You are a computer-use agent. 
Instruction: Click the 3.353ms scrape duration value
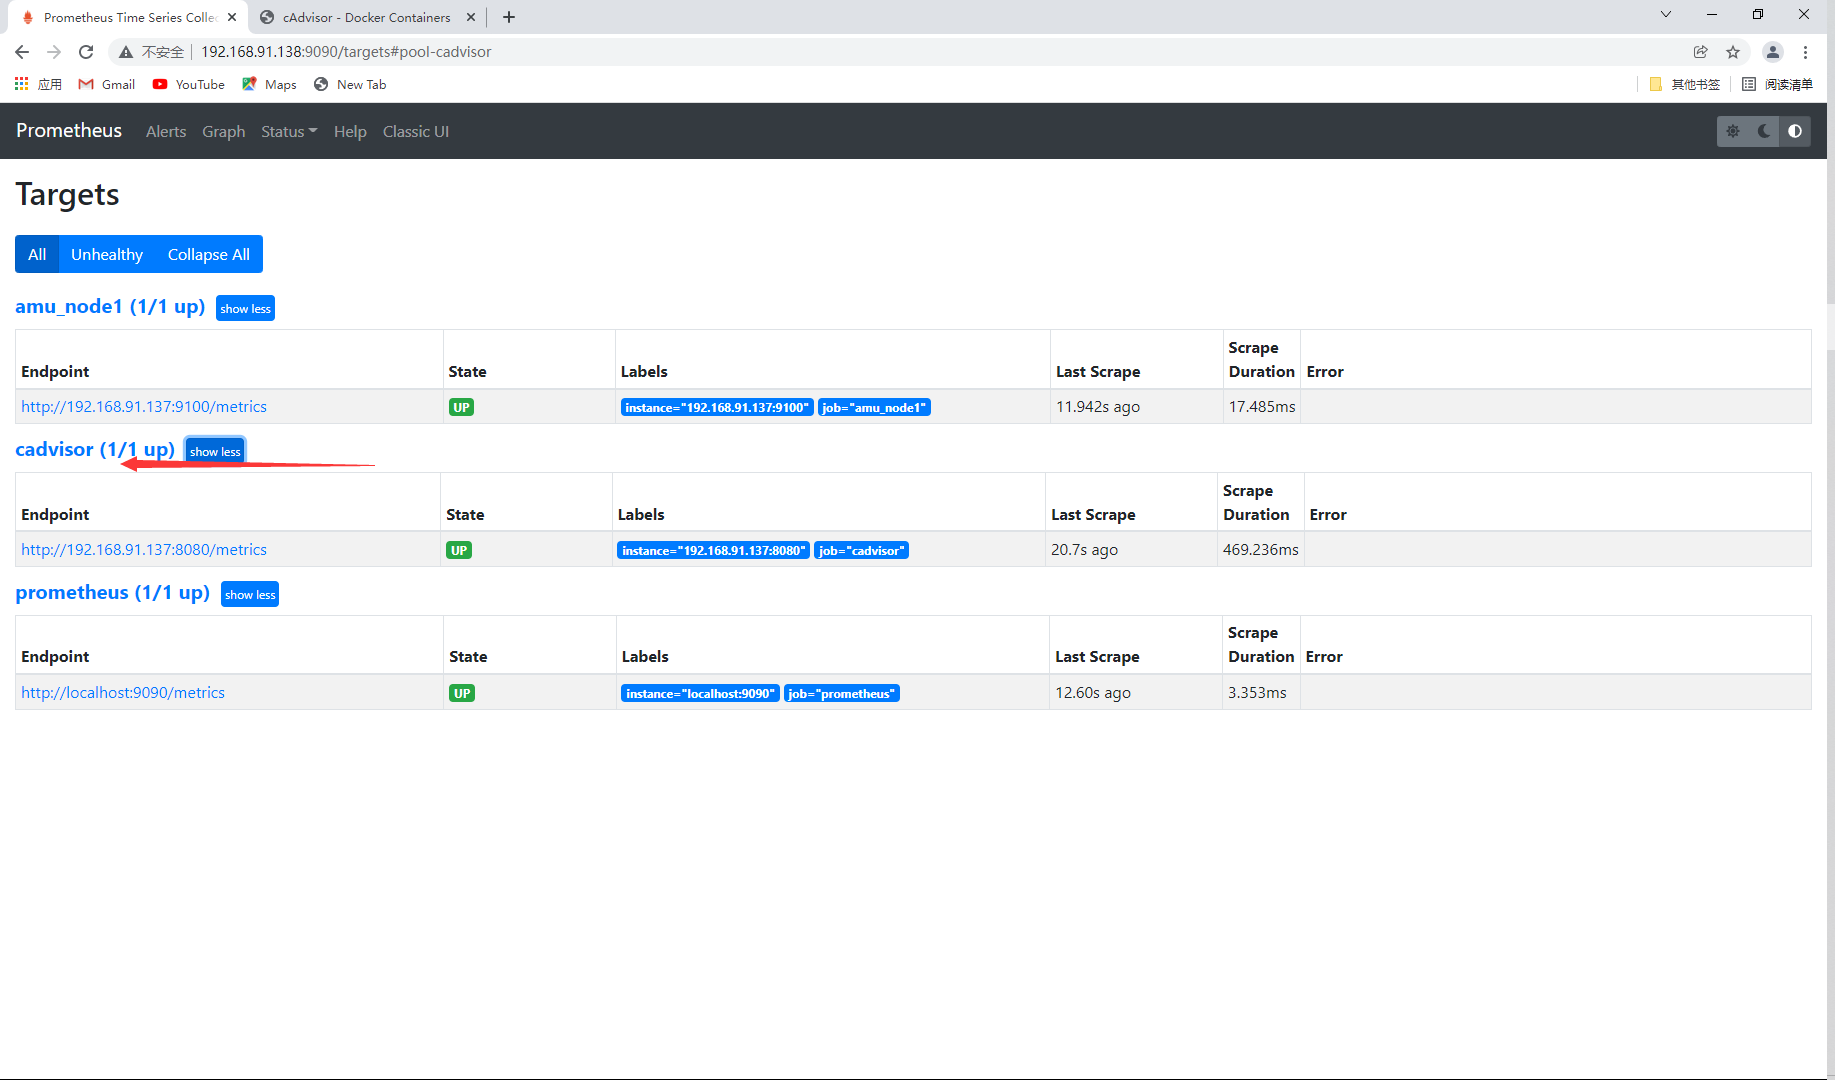click(1257, 692)
